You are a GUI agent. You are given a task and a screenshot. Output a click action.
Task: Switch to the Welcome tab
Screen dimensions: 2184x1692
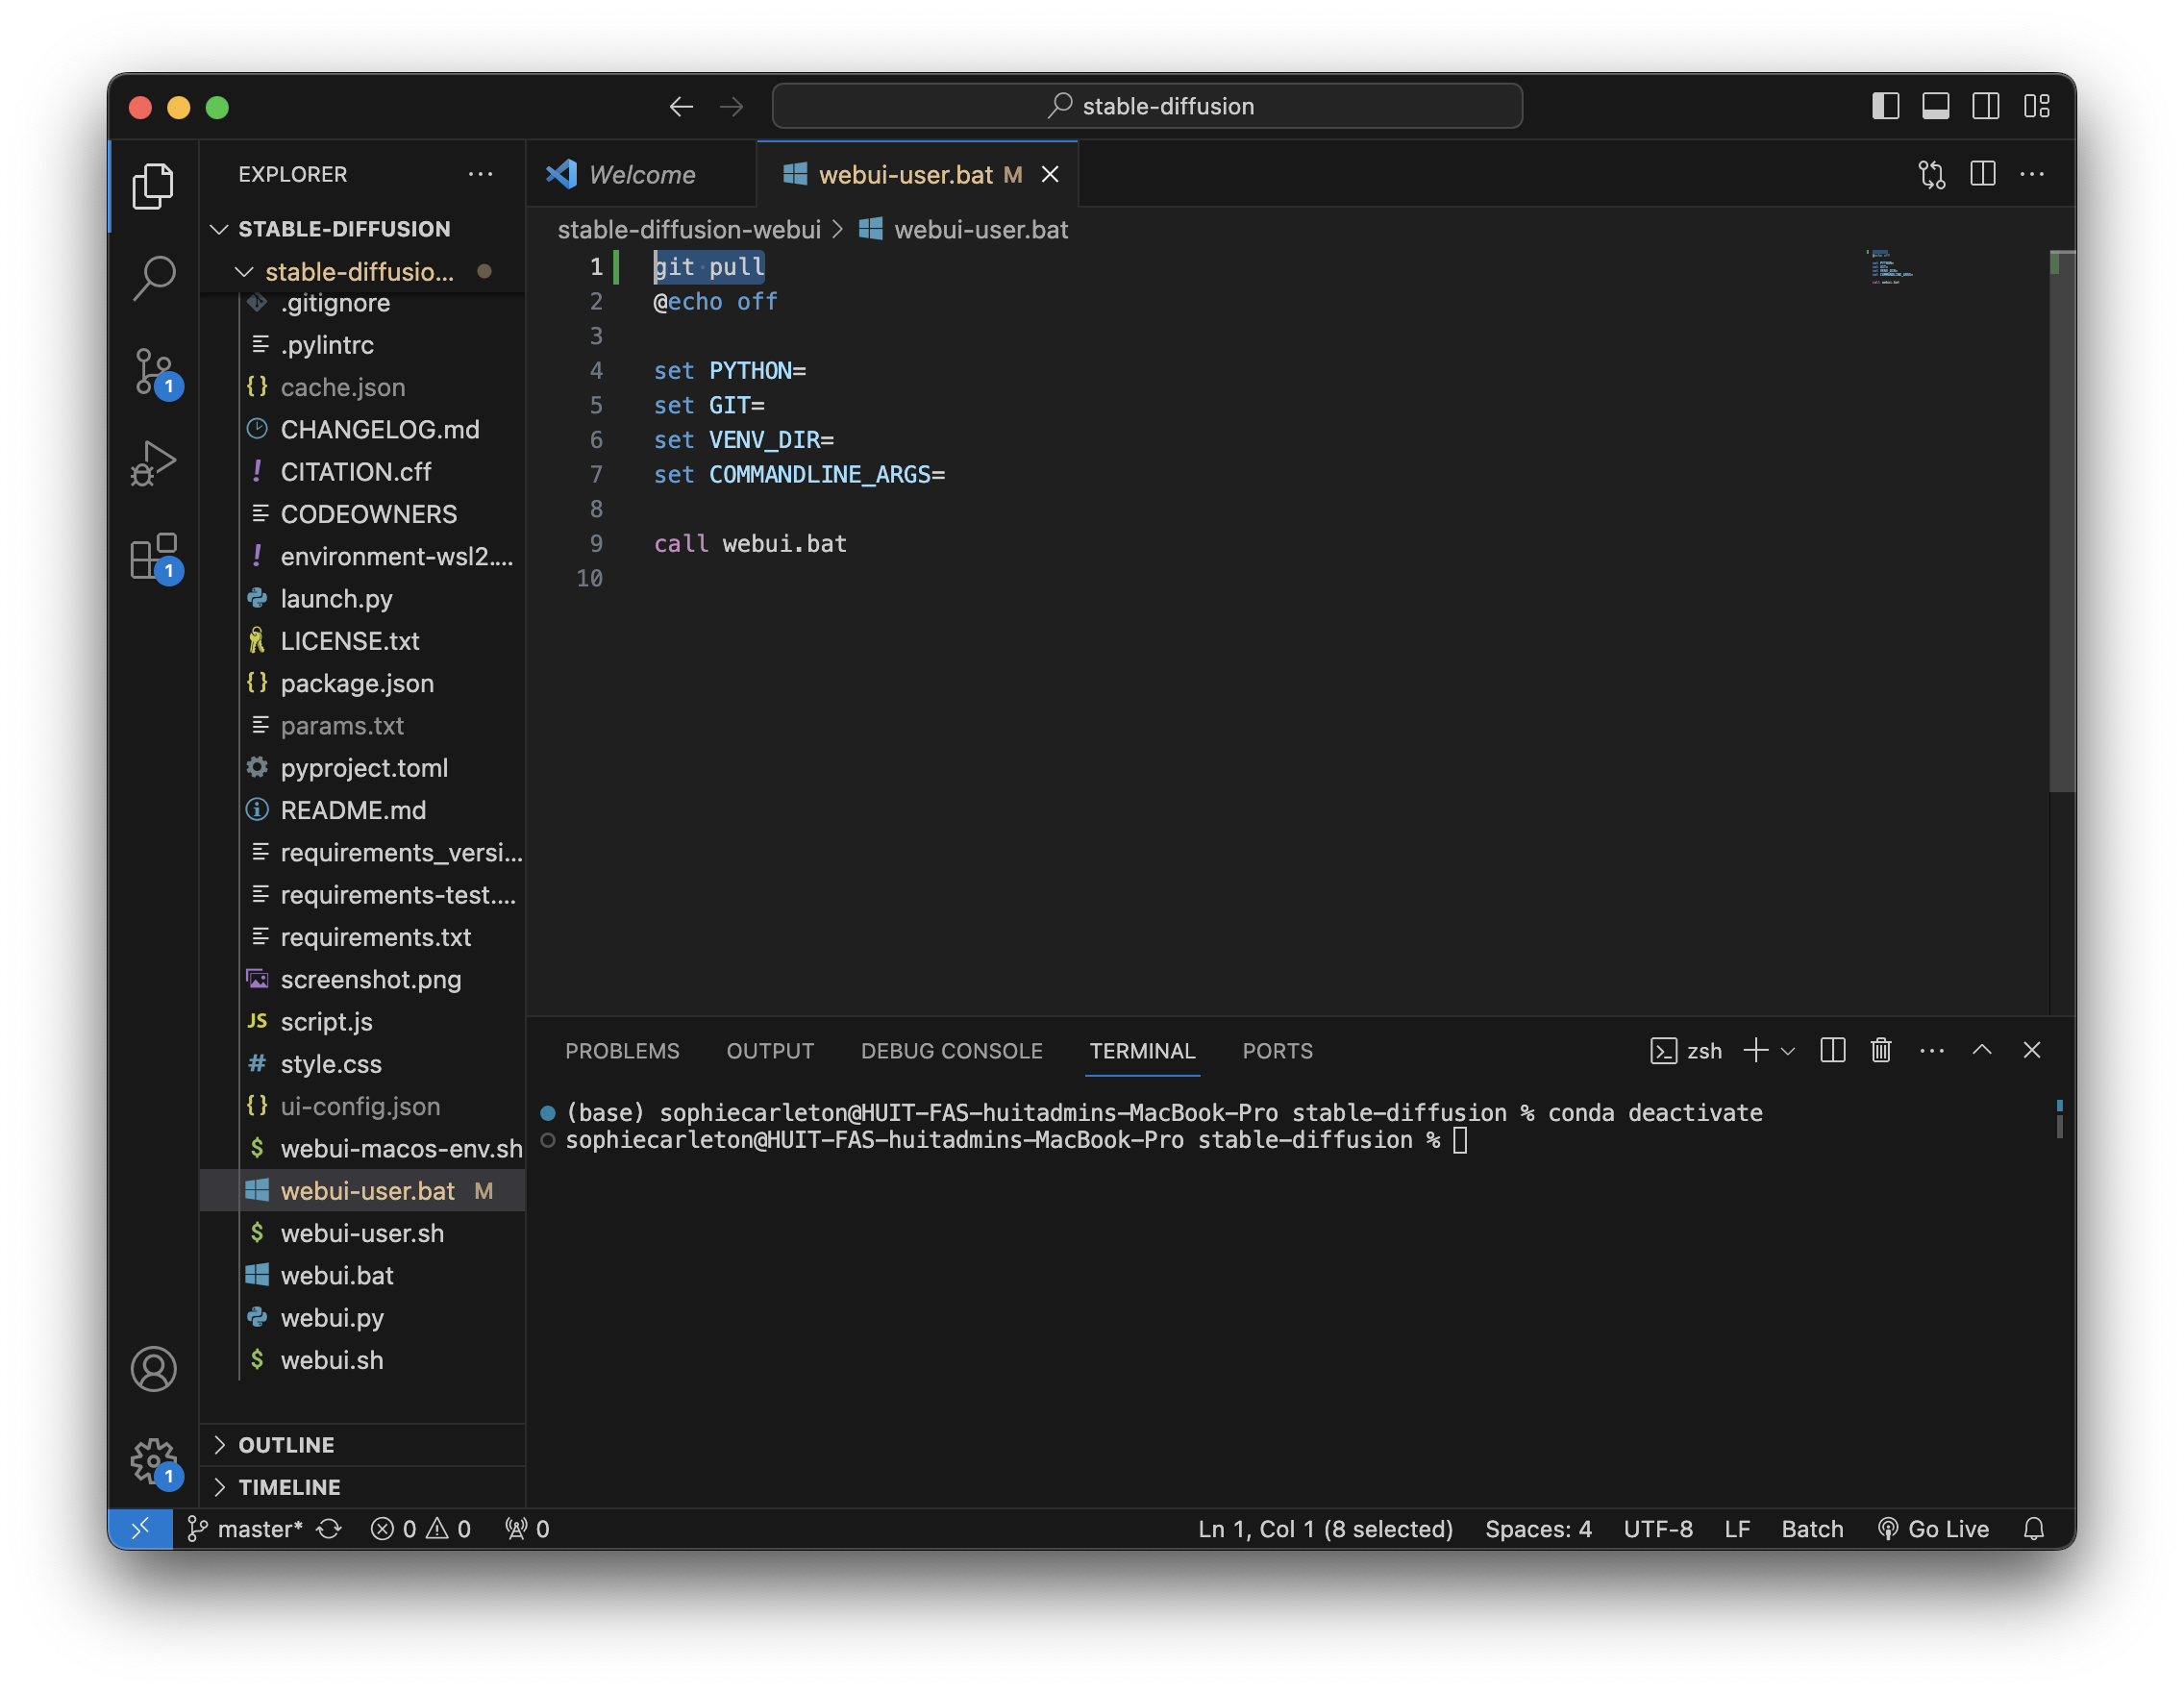coord(641,175)
